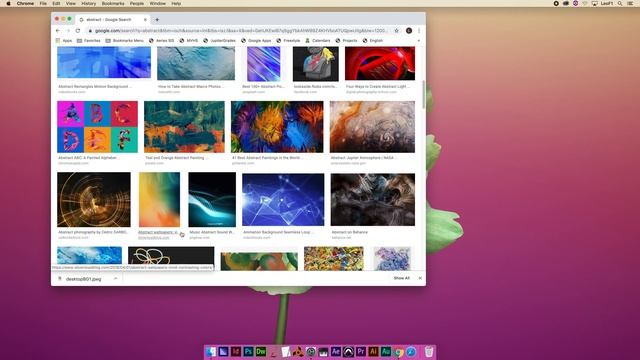This screenshot has height=360, width=640.
Task: Open the Calendars bookmark
Action: pos(318,41)
